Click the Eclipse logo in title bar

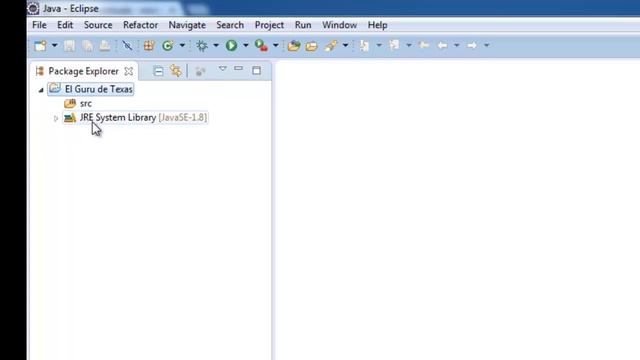33,8
